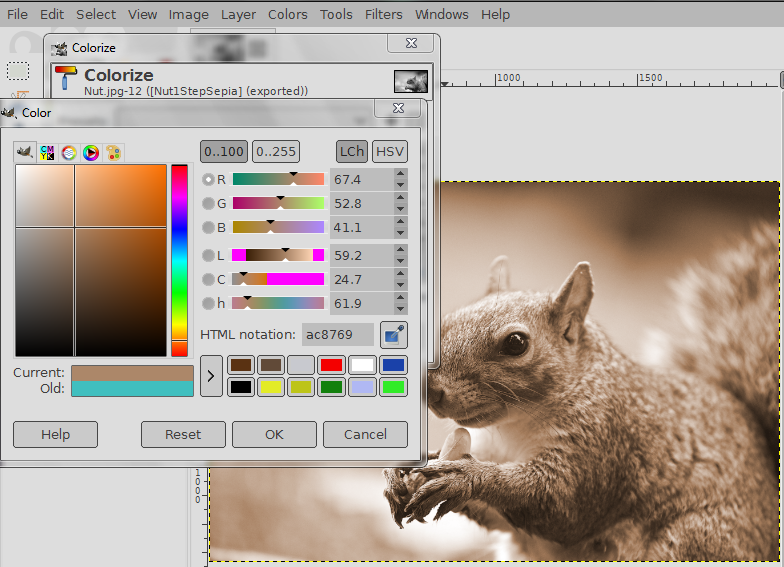The image size is (784, 567).
Task: Open the Filters menu
Action: pos(383,14)
